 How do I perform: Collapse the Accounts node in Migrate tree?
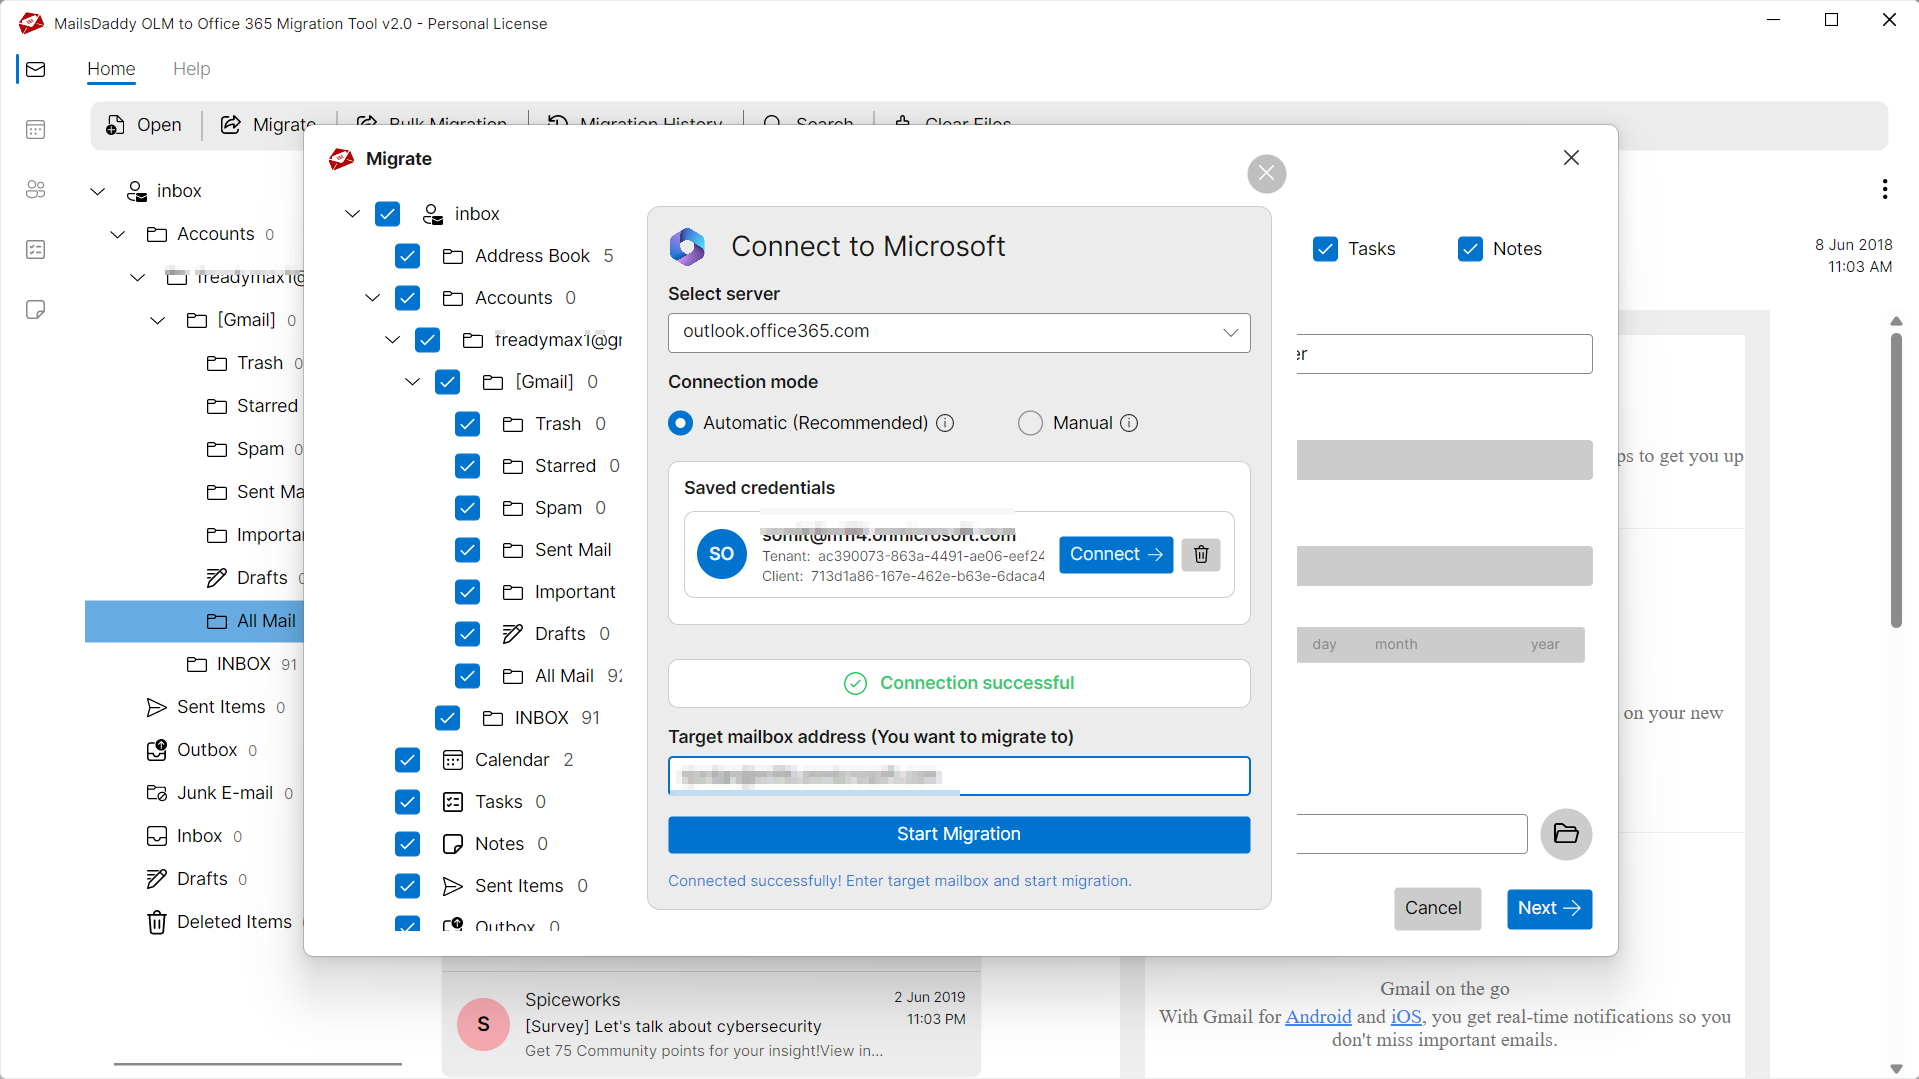point(372,298)
